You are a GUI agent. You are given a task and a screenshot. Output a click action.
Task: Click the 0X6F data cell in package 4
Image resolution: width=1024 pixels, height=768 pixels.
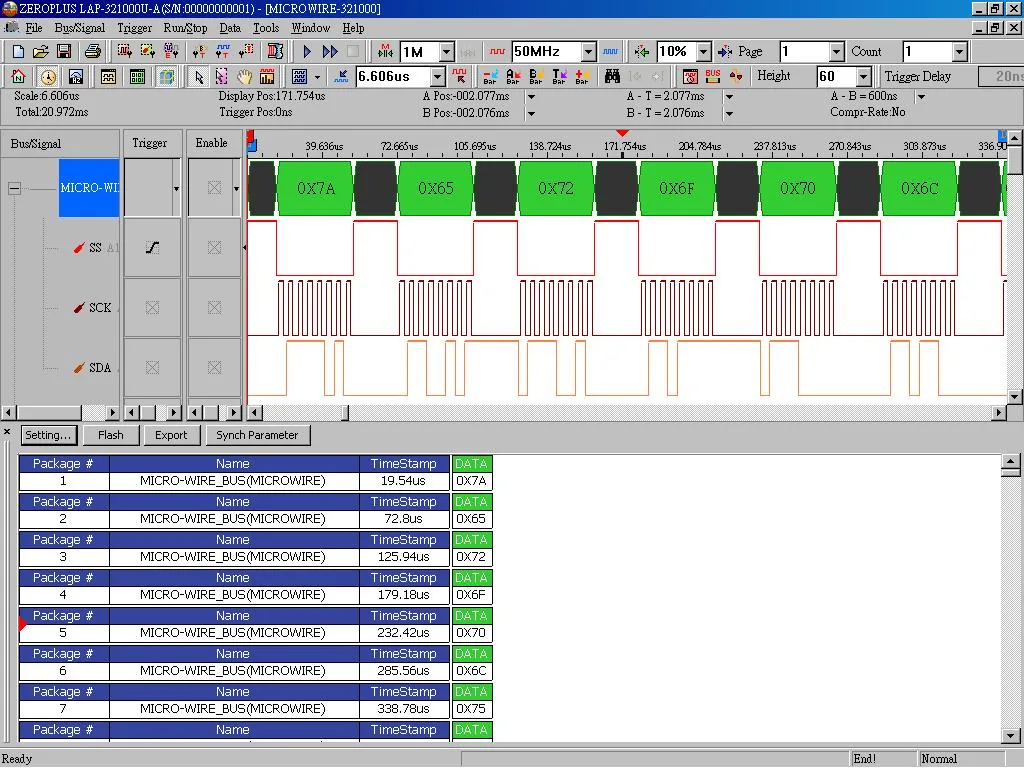pyautogui.click(x=472, y=595)
